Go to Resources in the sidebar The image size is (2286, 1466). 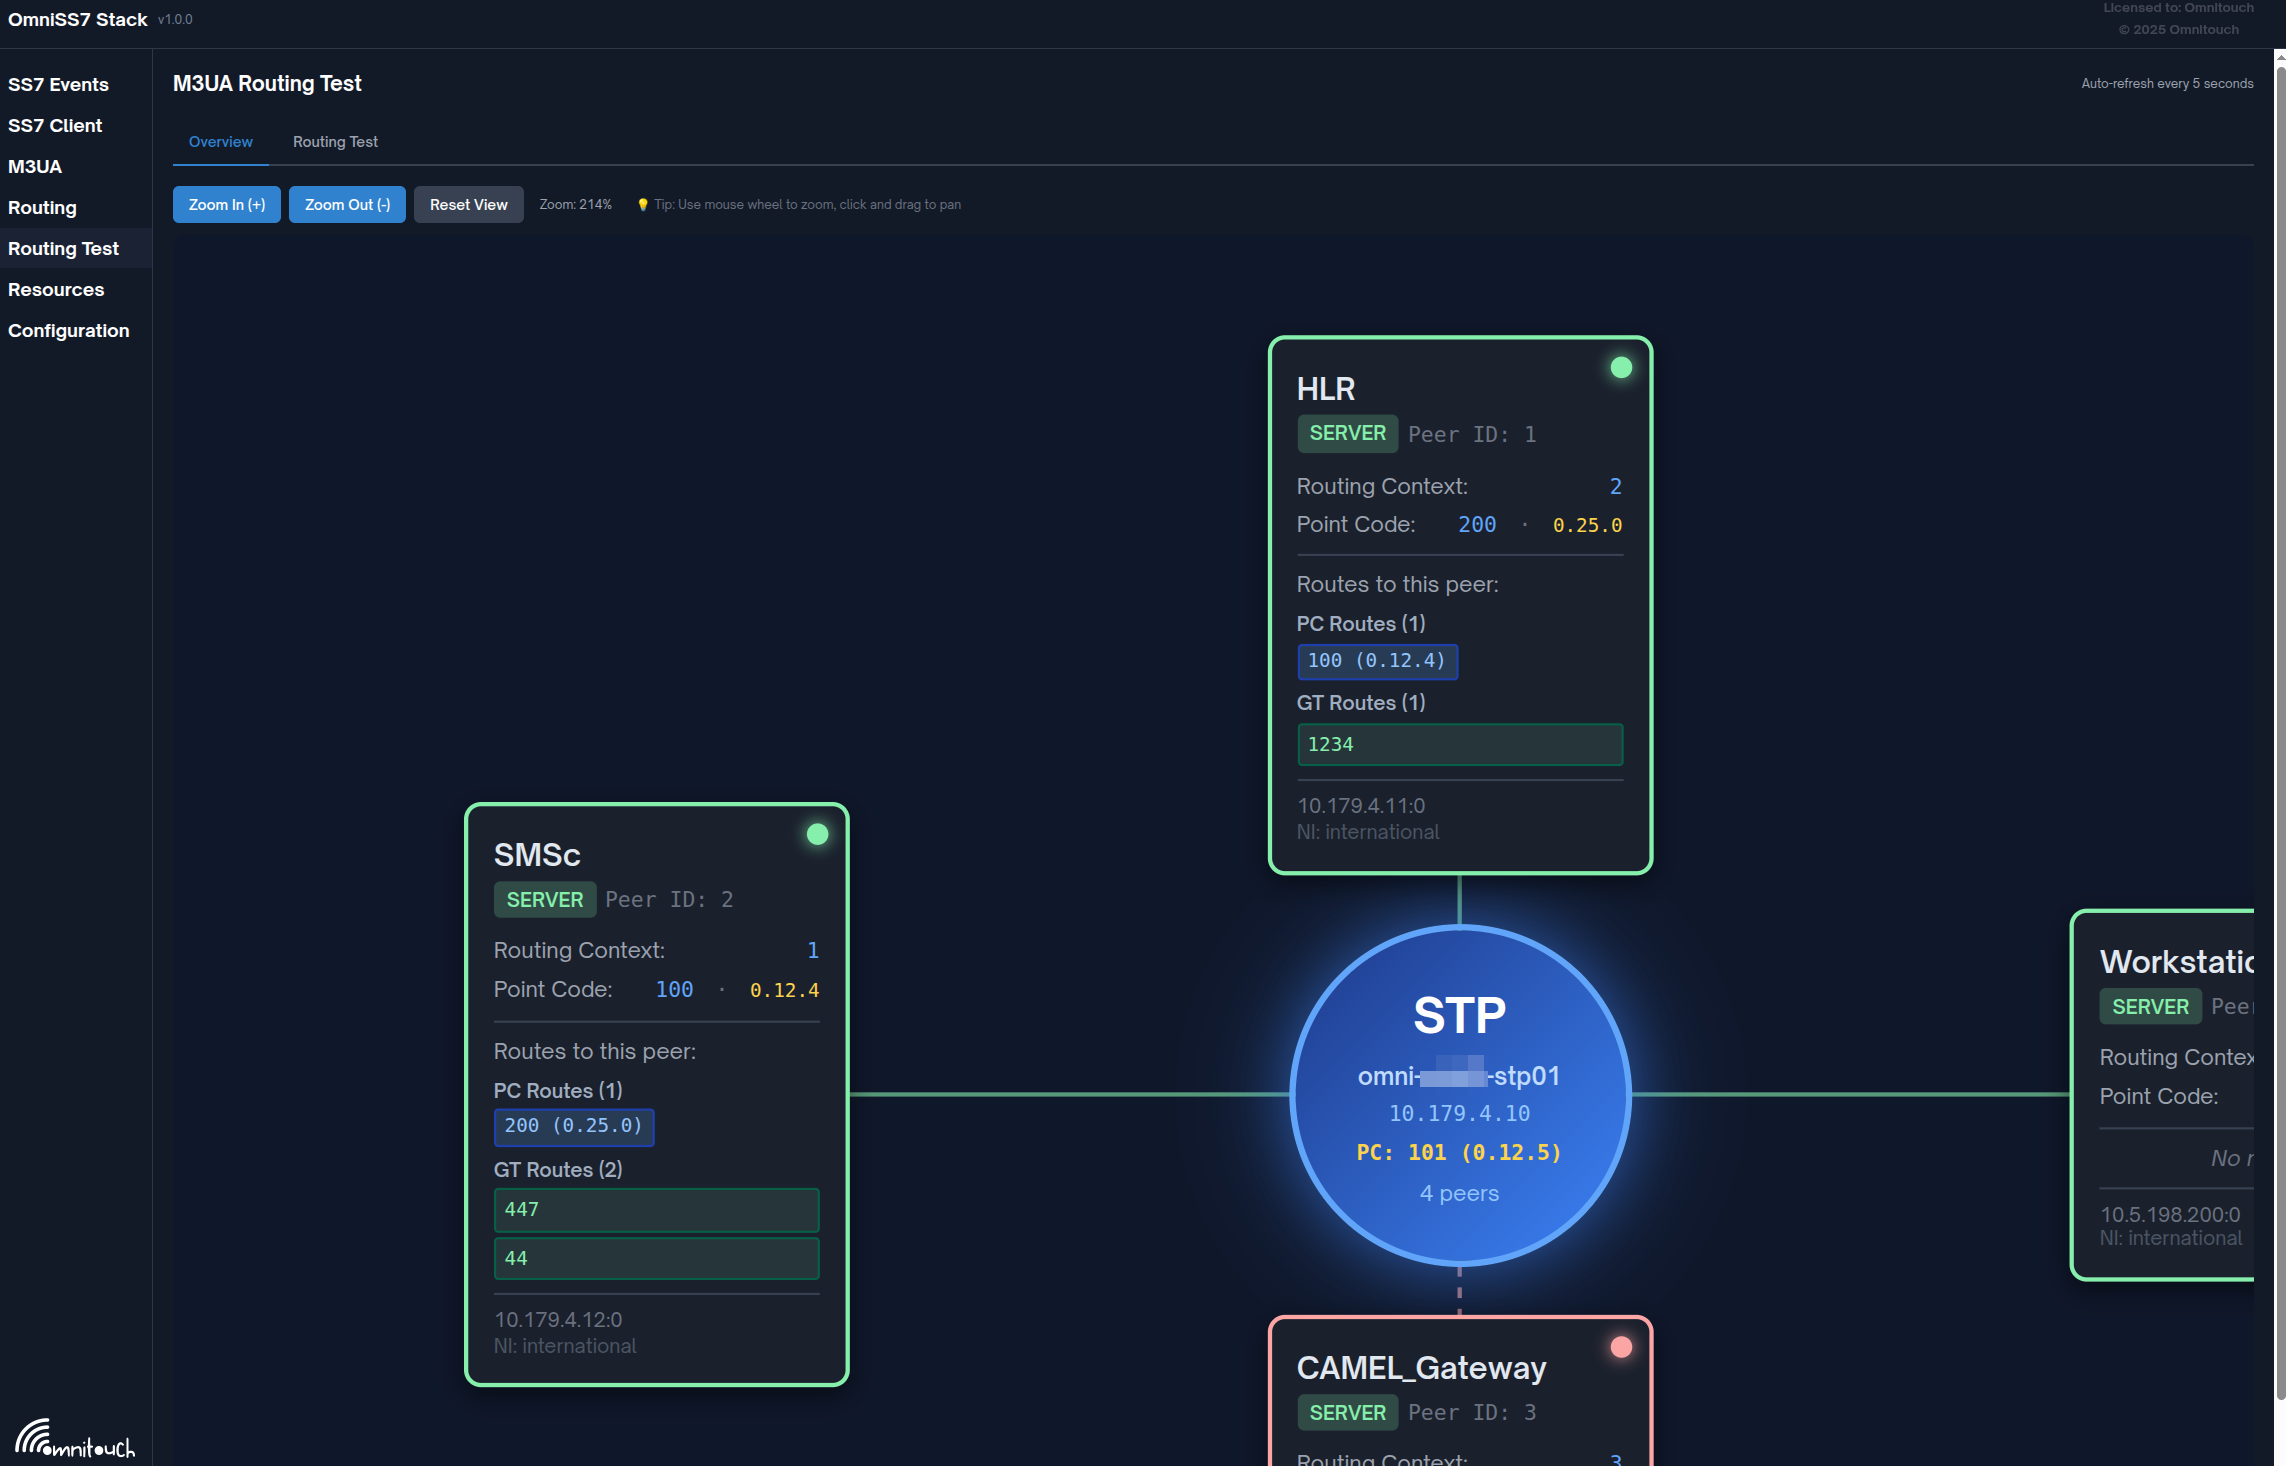pos(55,289)
